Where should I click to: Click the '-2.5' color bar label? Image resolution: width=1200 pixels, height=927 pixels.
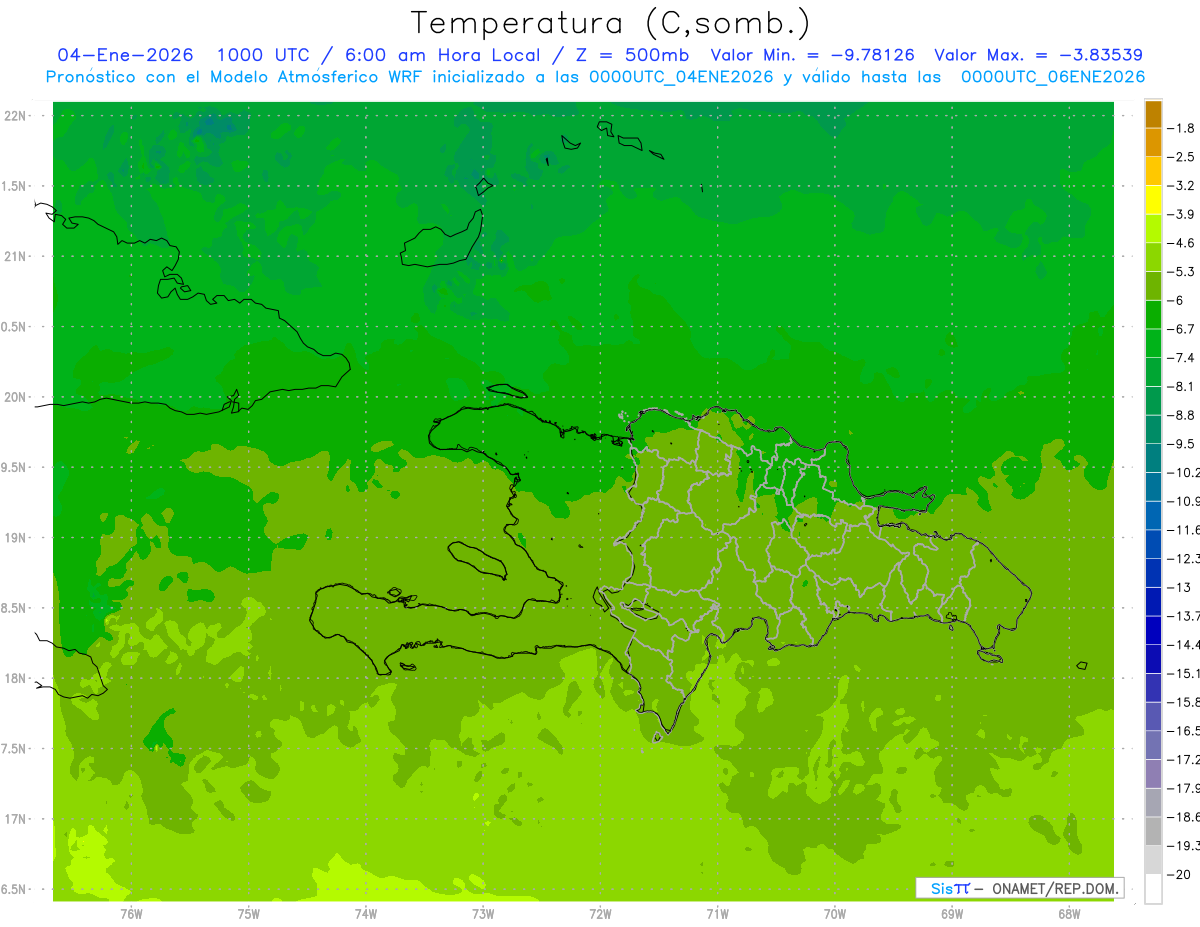1182,157
